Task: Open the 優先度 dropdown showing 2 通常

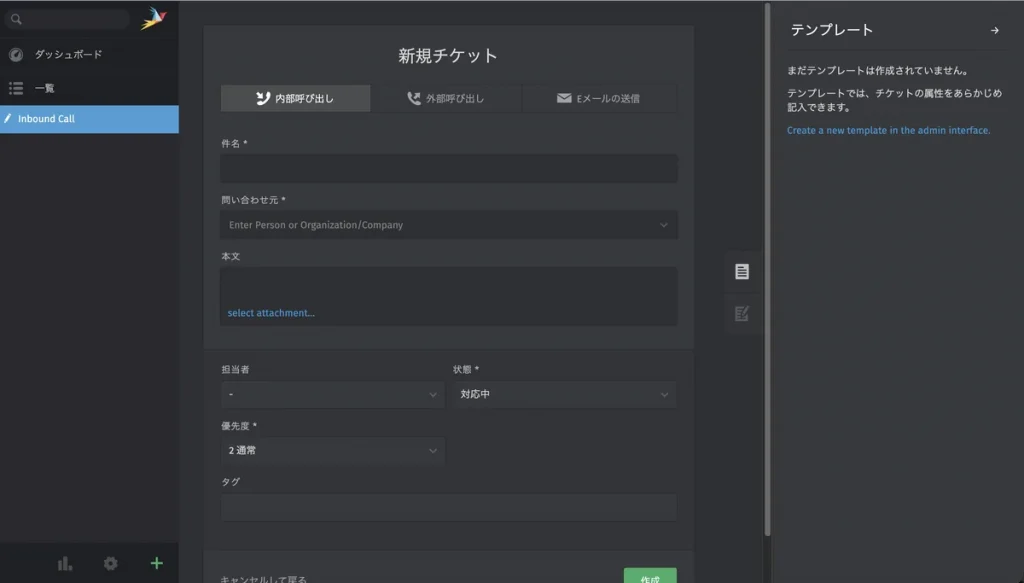Action: pos(332,451)
